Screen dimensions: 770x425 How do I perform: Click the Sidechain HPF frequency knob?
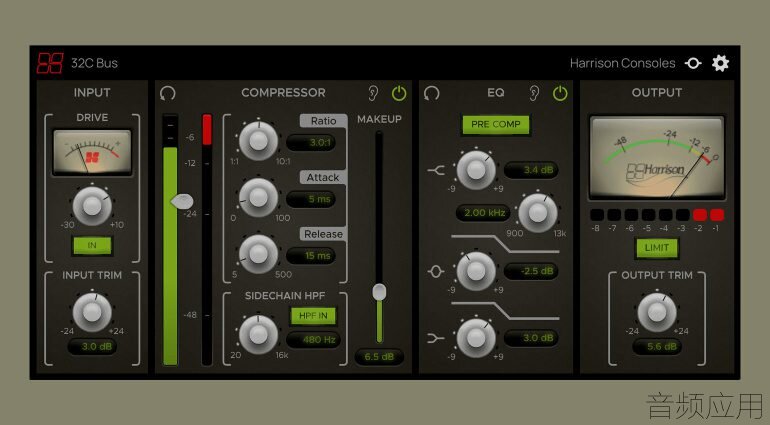pos(258,335)
